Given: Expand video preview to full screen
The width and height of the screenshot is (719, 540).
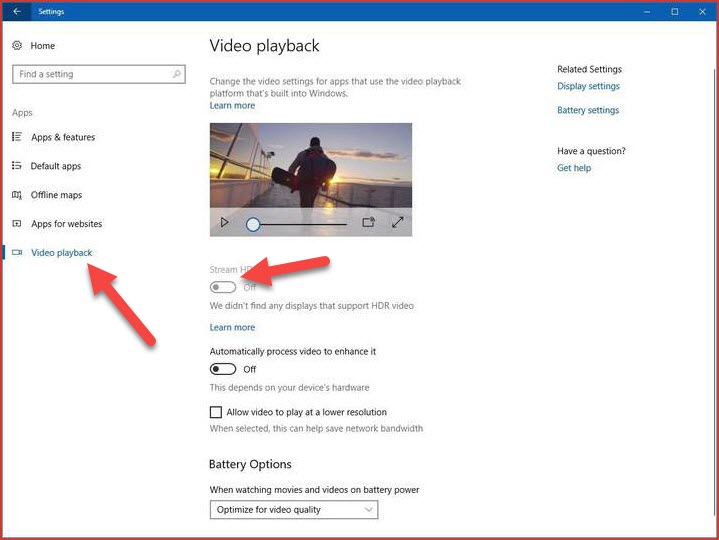Looking at the screenshot, I should (397, 223).
